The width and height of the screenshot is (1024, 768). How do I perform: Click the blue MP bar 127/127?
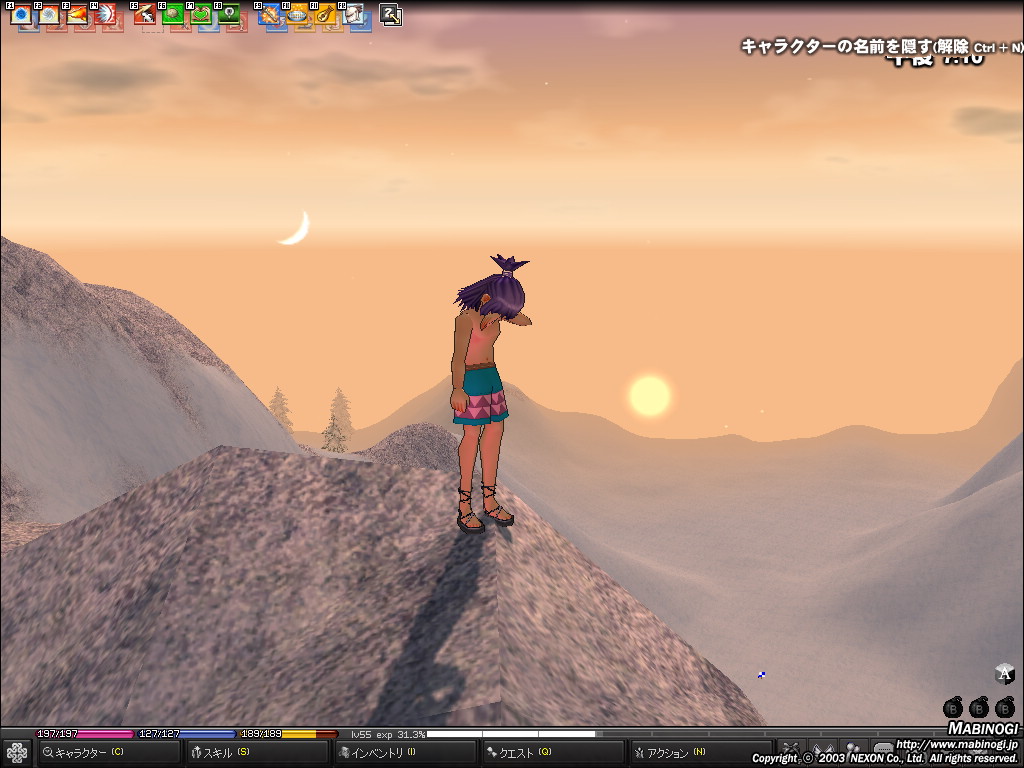click(187, 734)
